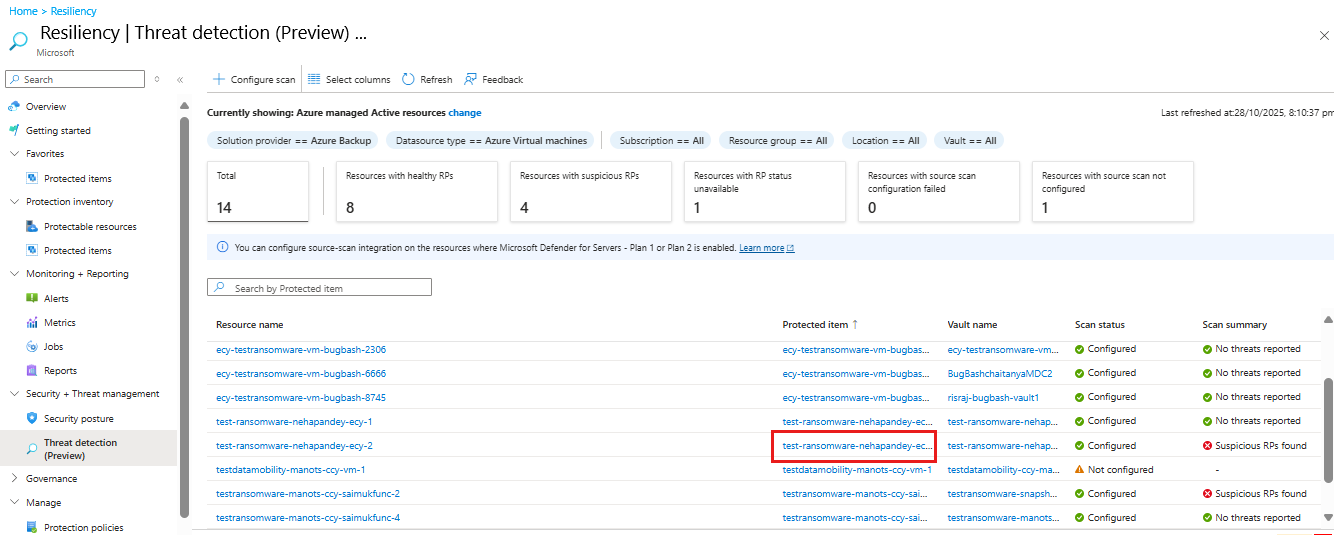This screenshot has height=535, width=1334.
Task: Click the change link beside Active resources
Action: tap(465, 113)
